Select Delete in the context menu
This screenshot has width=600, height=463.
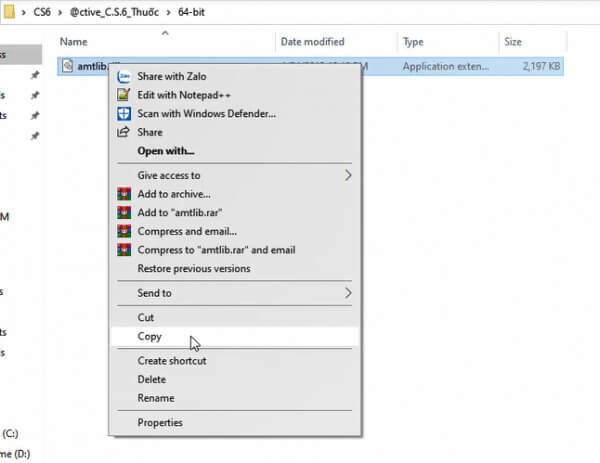pos(152,380)
